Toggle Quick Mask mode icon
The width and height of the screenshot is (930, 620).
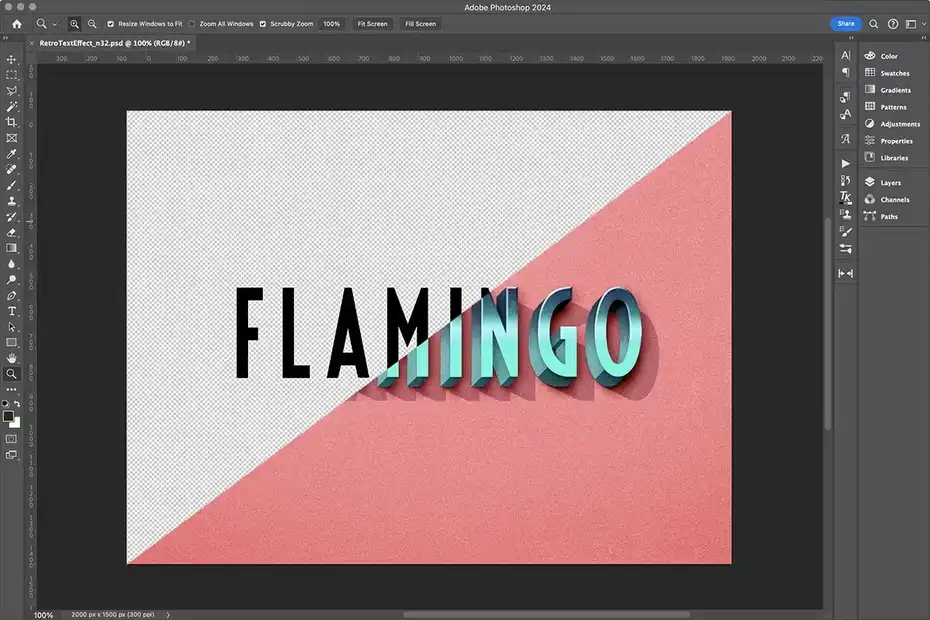pos(11,439)
